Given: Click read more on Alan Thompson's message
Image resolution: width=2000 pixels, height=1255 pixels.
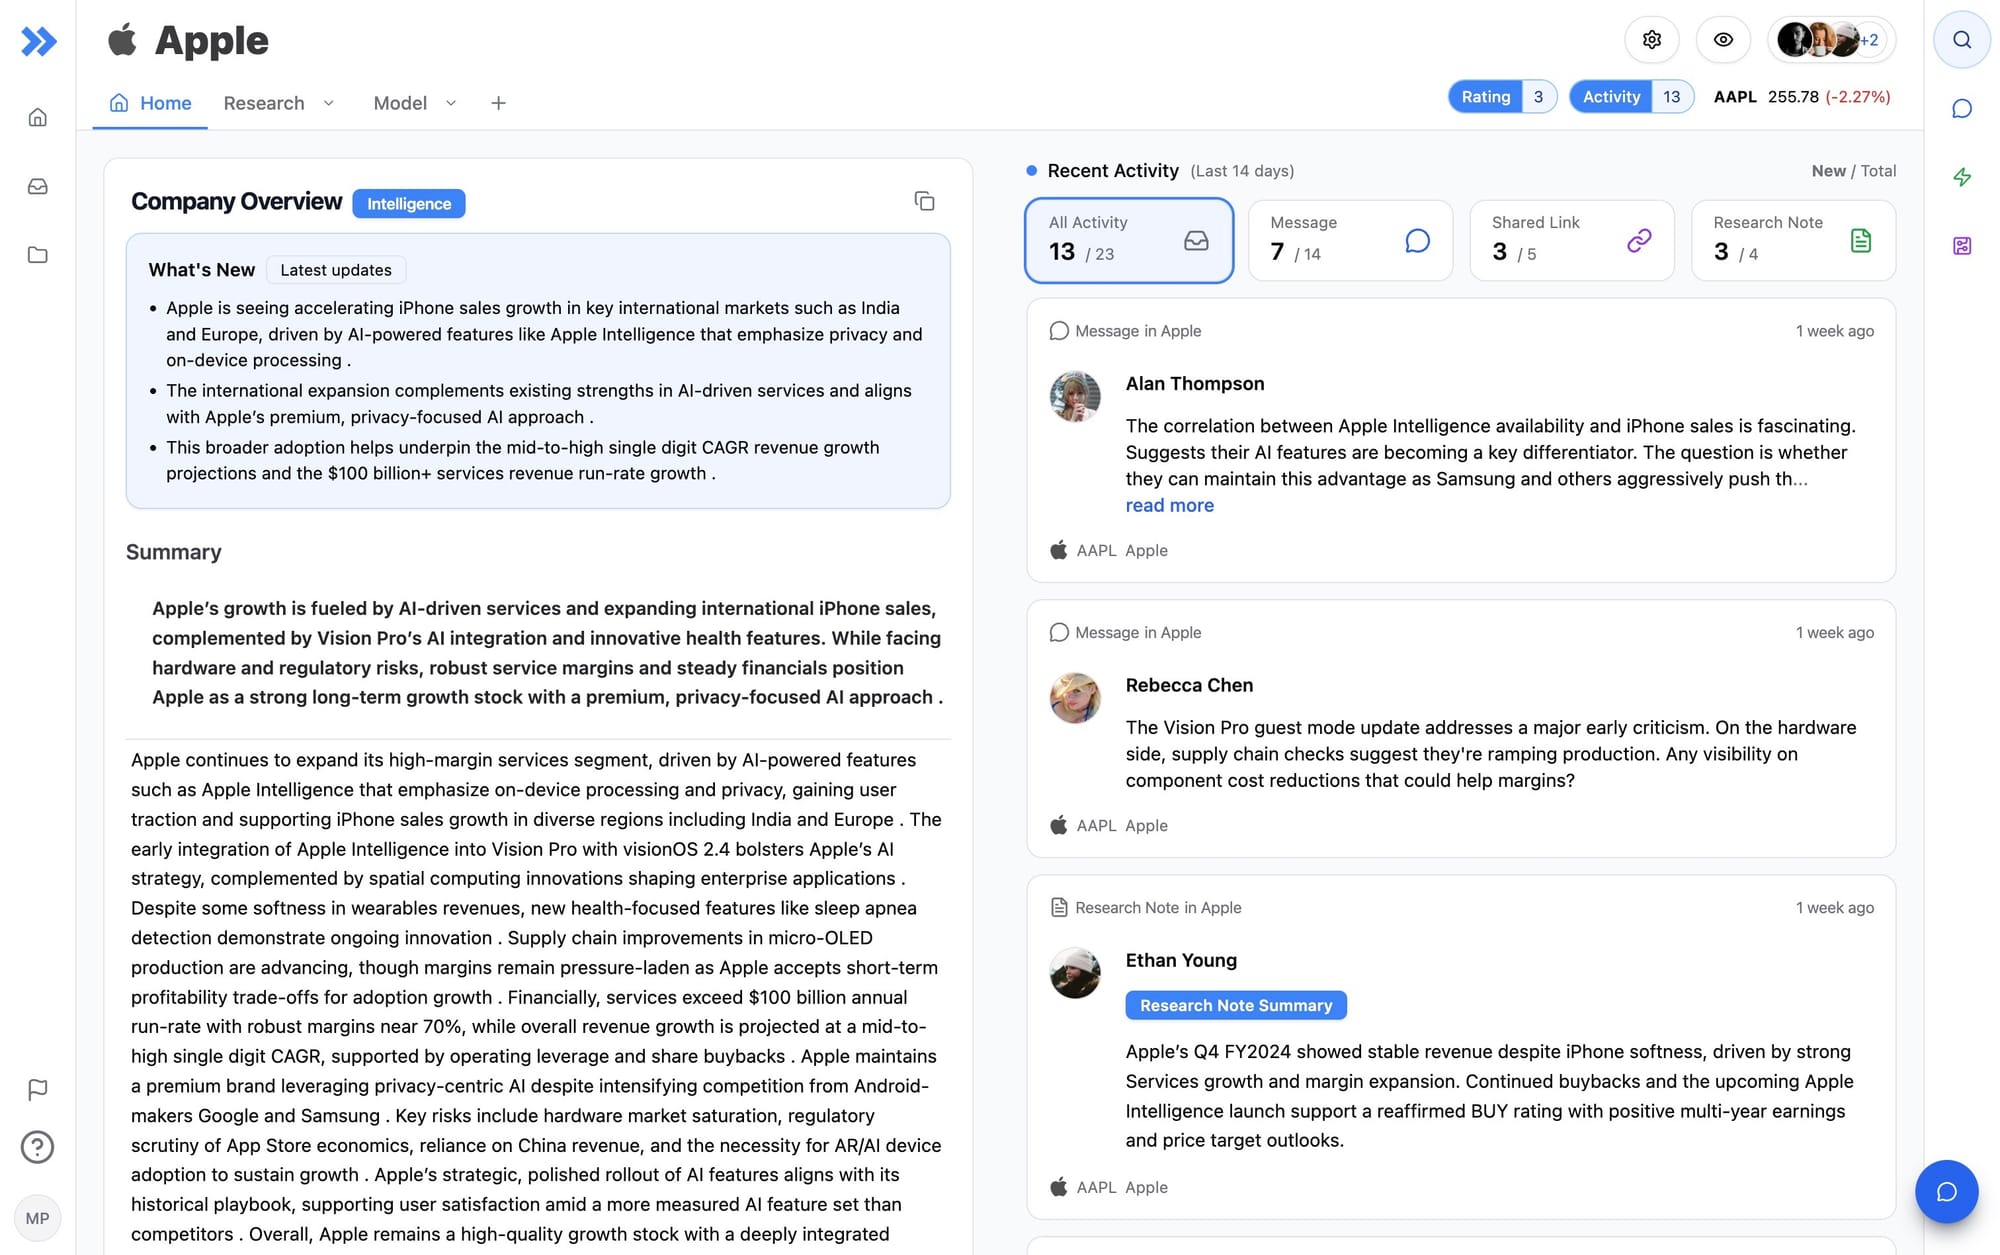Looking at the screenshot, I should pyautogui.click(x=1169, y=506).
